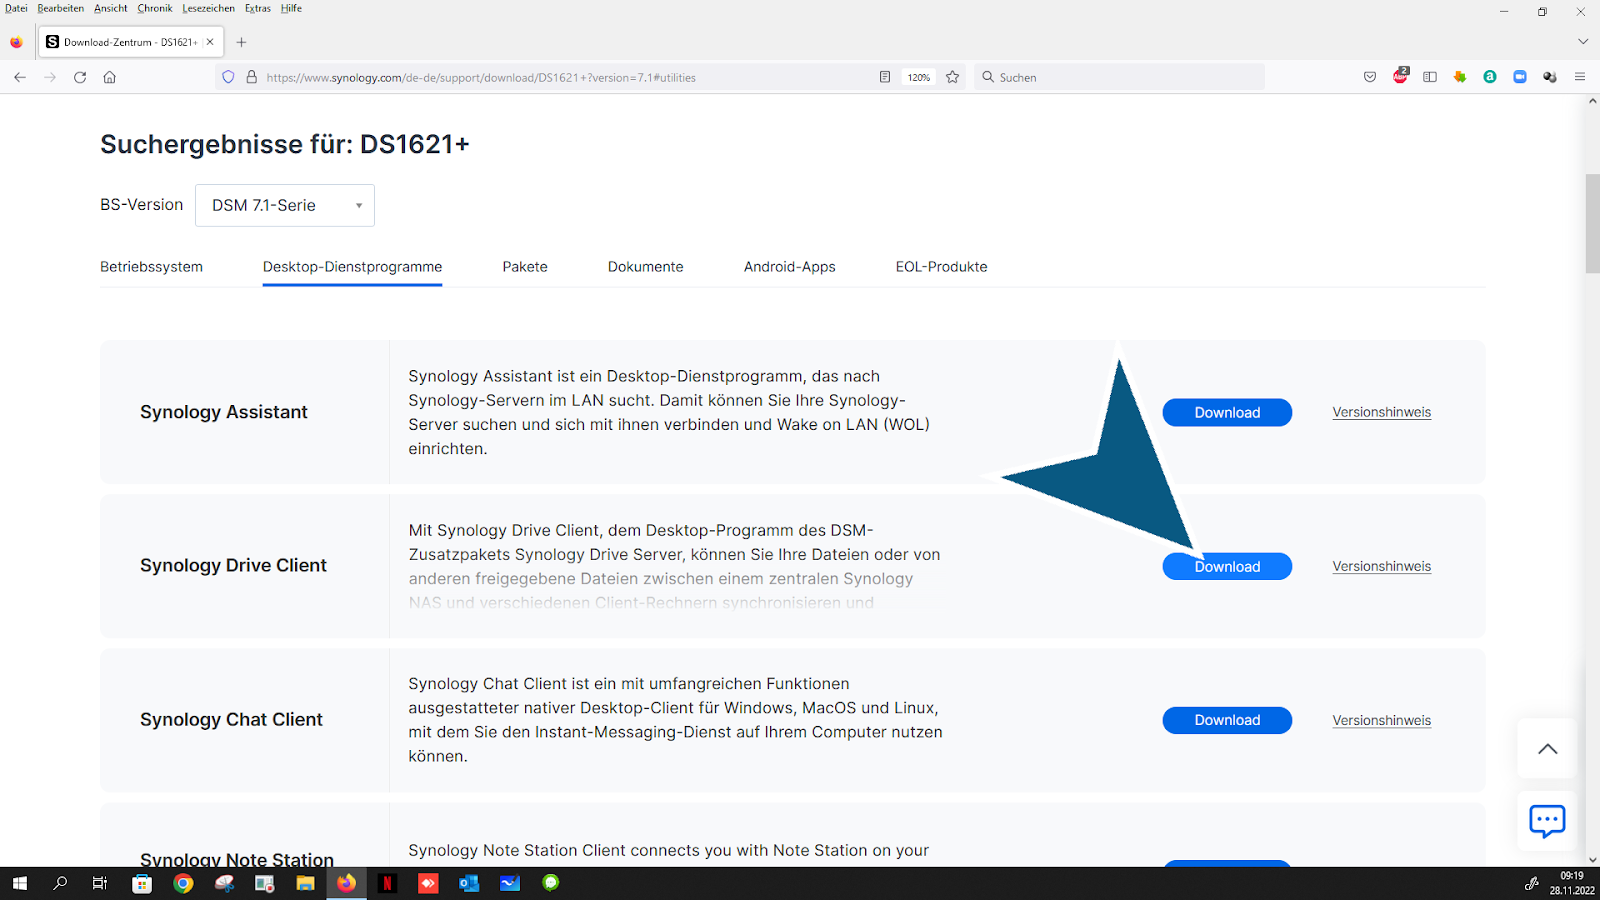1600x900 pixels.
Task: Download Synology Assistant
Action: pyautogui.click(x=1227, y=412)
